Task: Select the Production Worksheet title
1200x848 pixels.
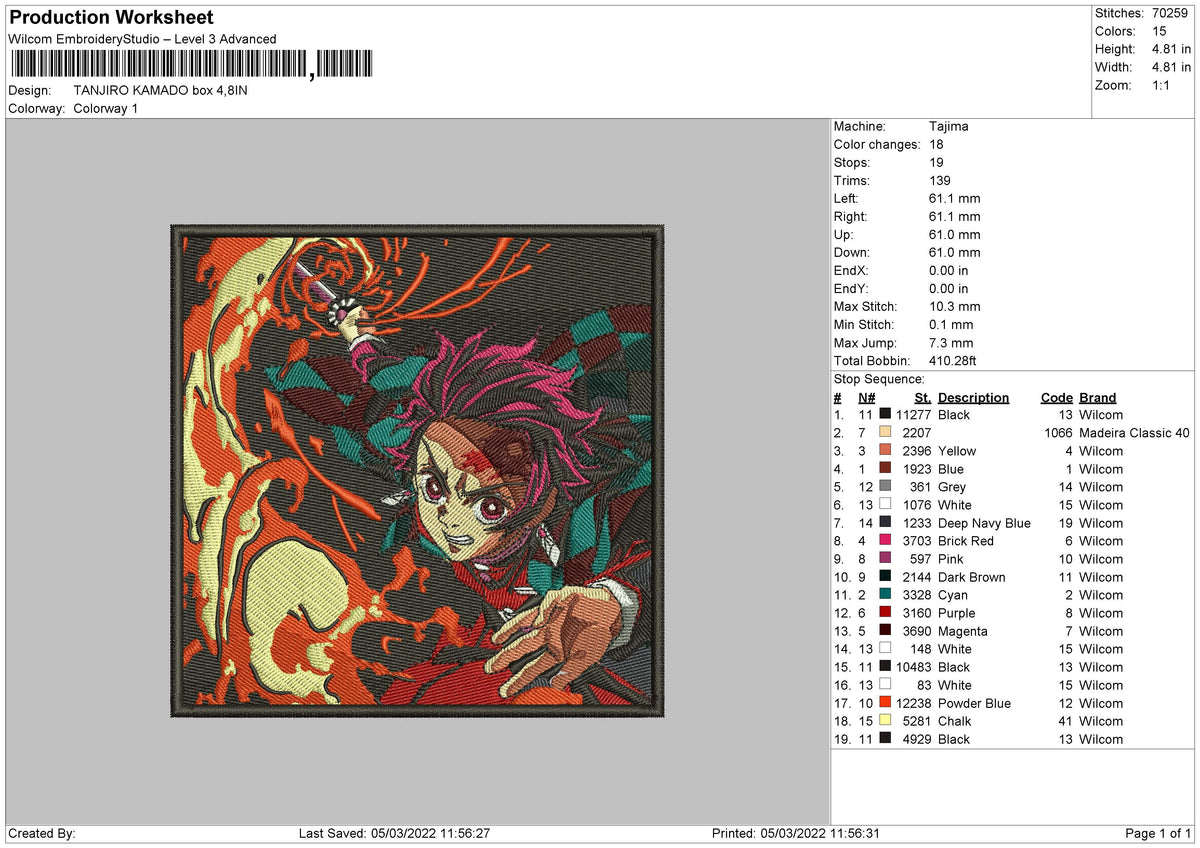Action: (x=111, y=18)
